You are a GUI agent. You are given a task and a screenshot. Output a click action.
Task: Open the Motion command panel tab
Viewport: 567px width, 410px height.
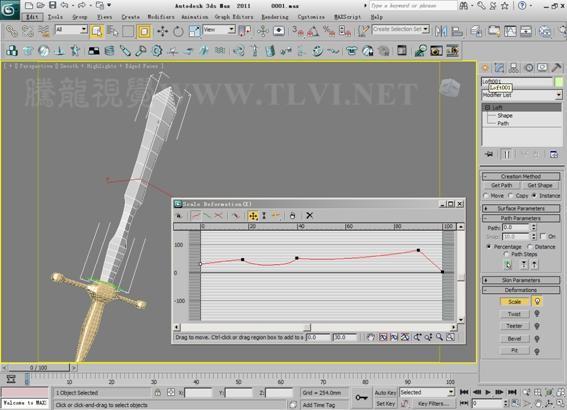coord(529,68)
